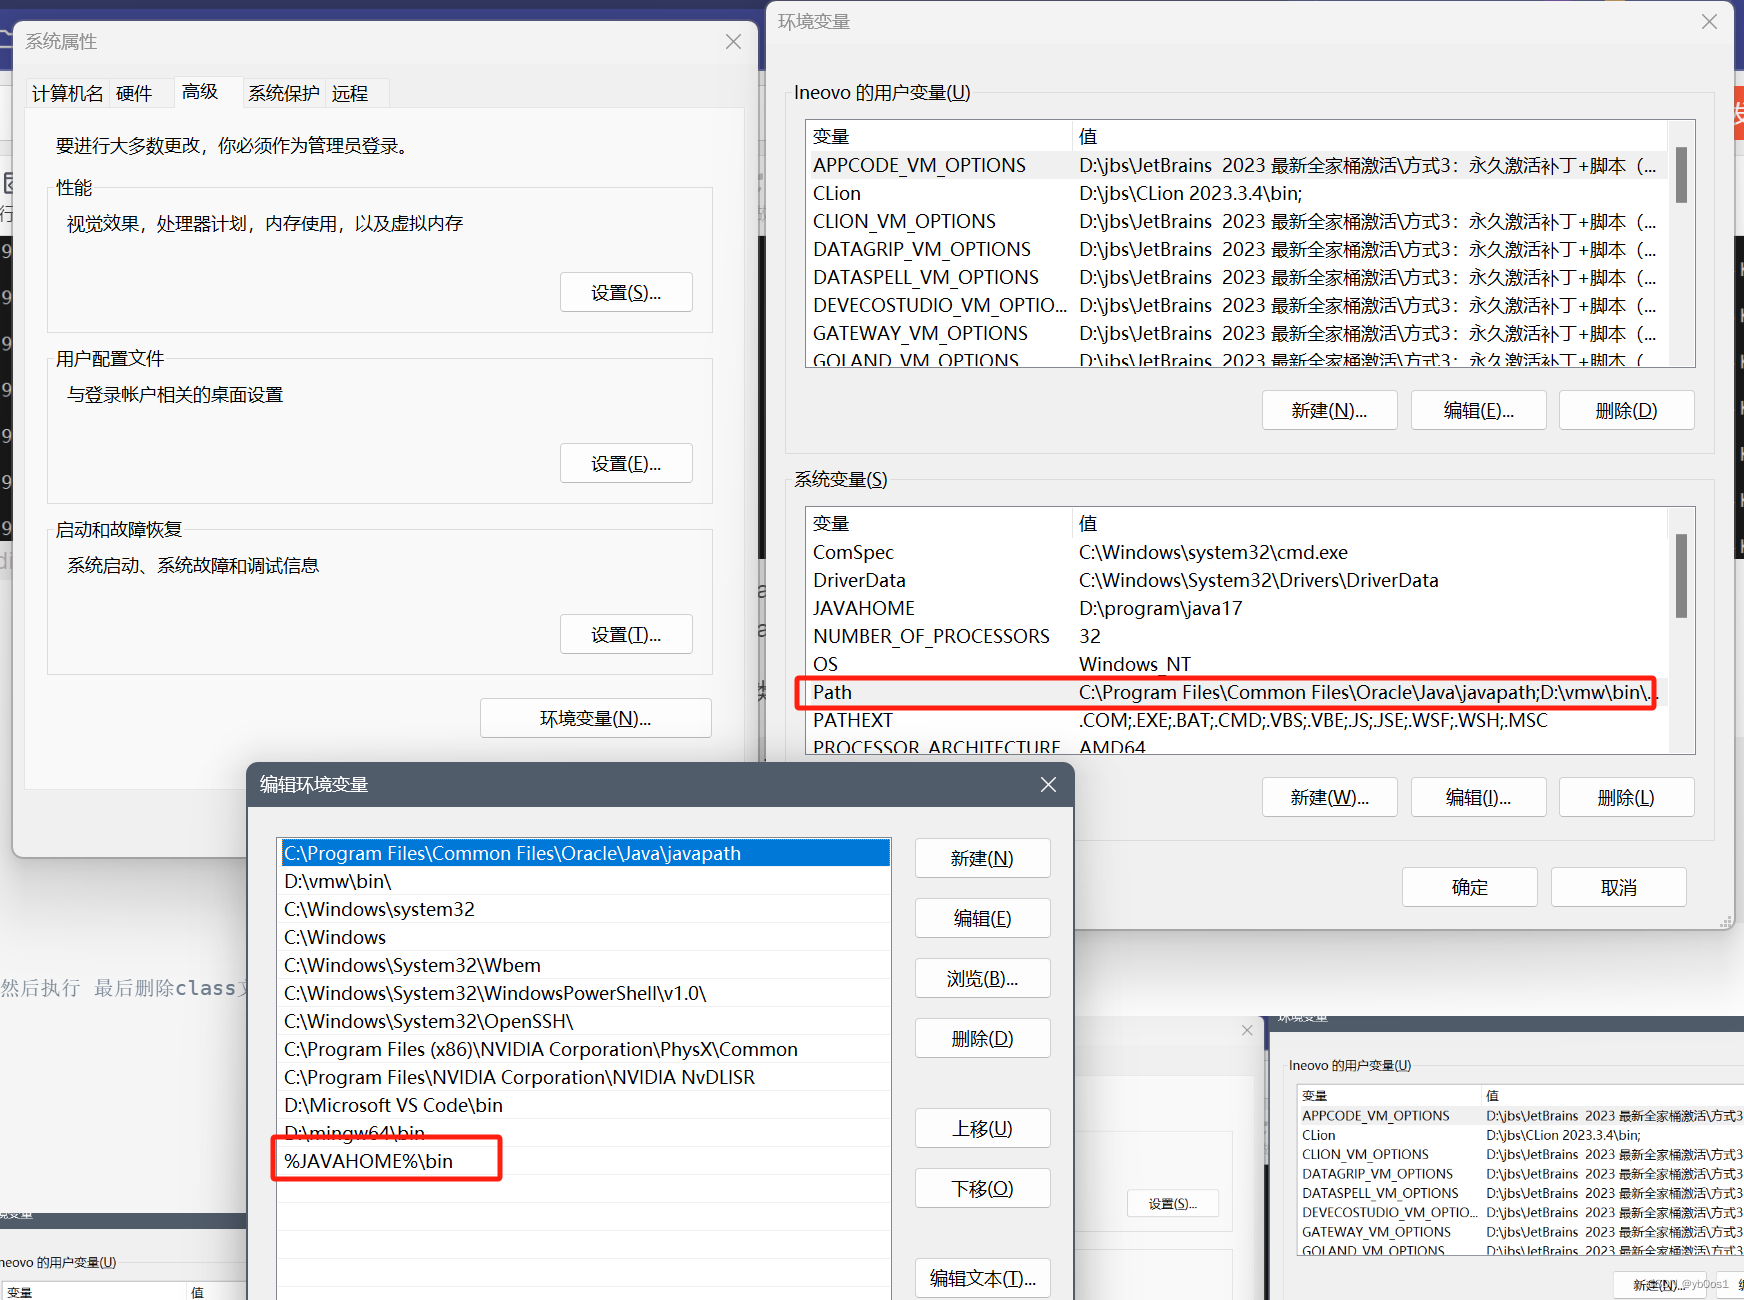The height and width of the screenshot is (1300, 1744).
Task: Select GATEWAY_VM_OPTIONS user variable row
Action: tap(1236, 333)
